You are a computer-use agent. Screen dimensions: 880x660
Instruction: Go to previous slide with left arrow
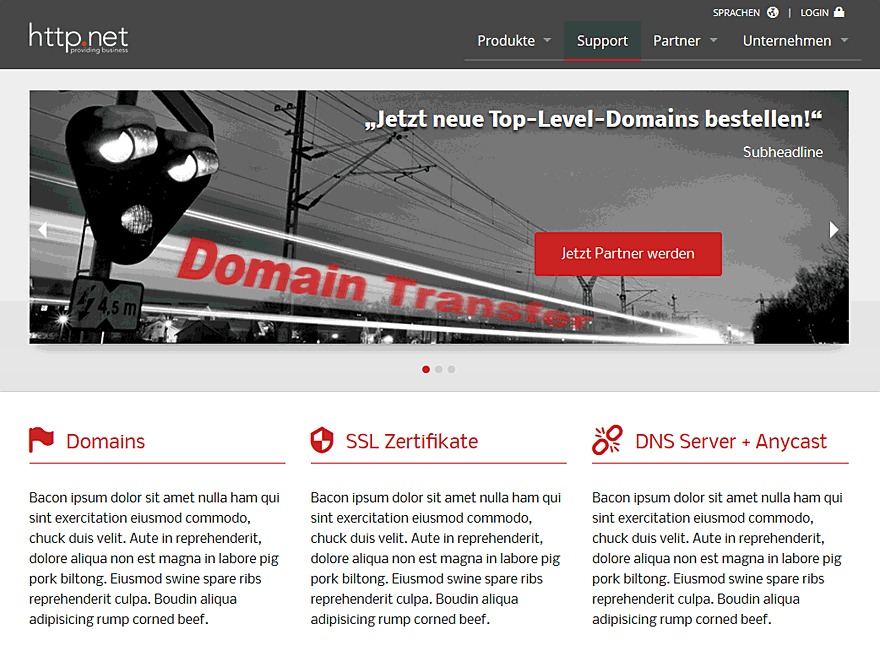[42, 230]
